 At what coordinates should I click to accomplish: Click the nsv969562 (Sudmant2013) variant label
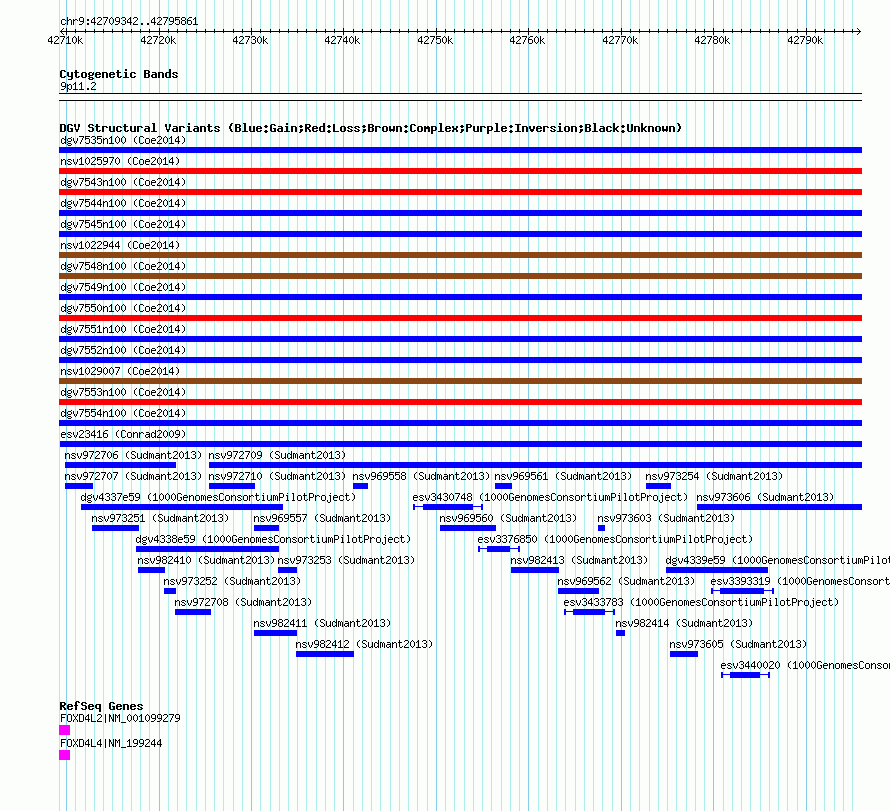626,581
